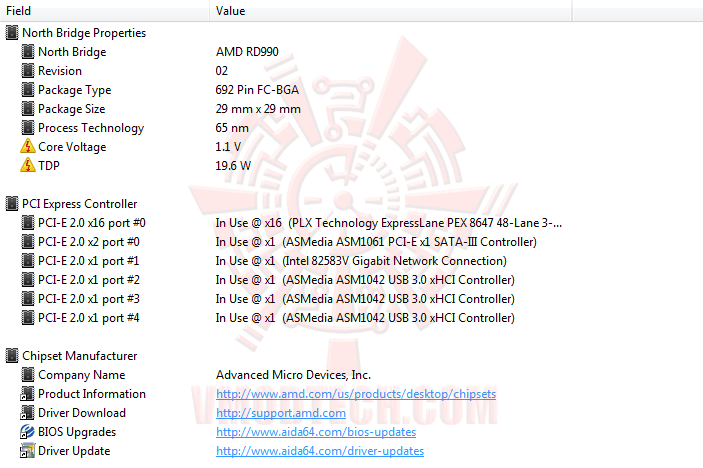Select the PCI-E 2.0 x16 port #0 label
Image resolution: width=703 pixels, height=468 pixels.
(91, 223)
